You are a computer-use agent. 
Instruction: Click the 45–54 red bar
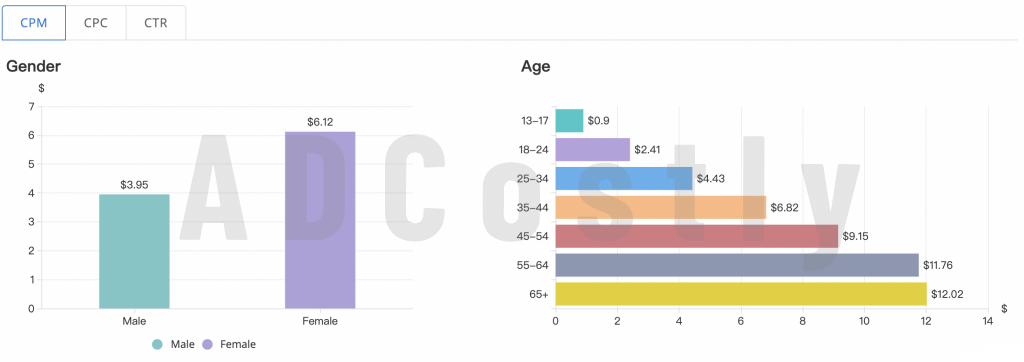697,237
